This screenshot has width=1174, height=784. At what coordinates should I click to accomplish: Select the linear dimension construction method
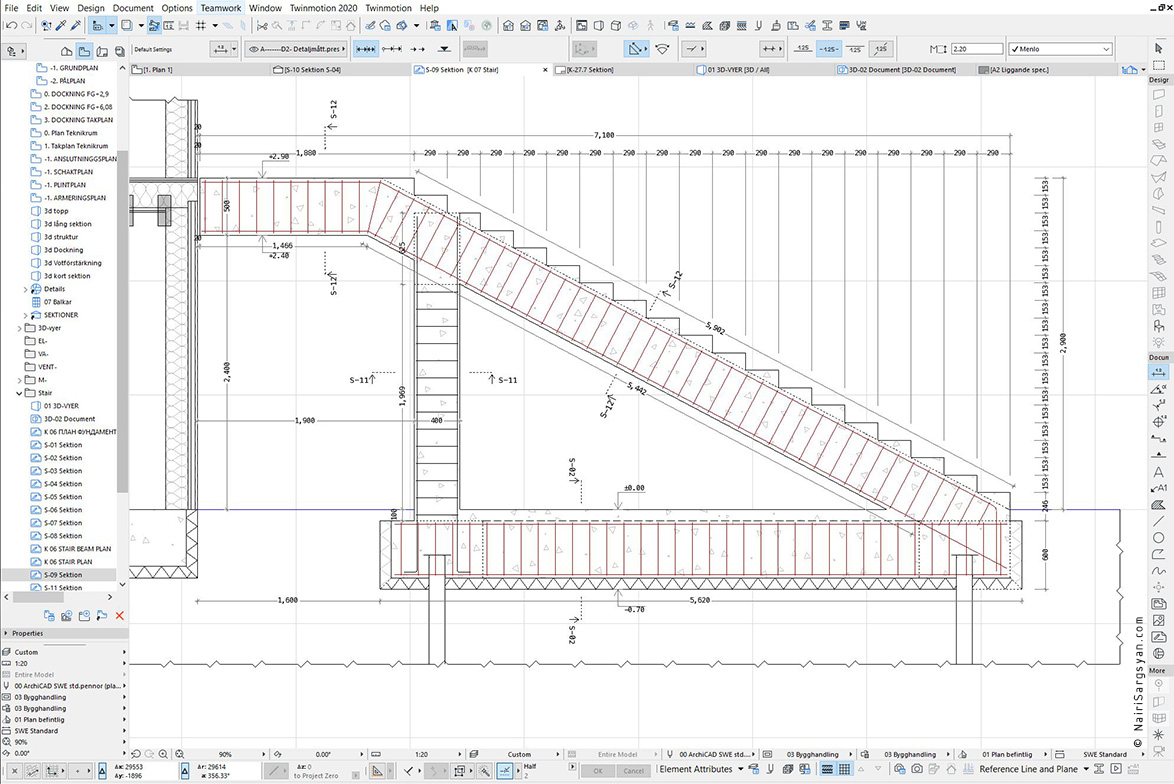[x=365, y=49]
